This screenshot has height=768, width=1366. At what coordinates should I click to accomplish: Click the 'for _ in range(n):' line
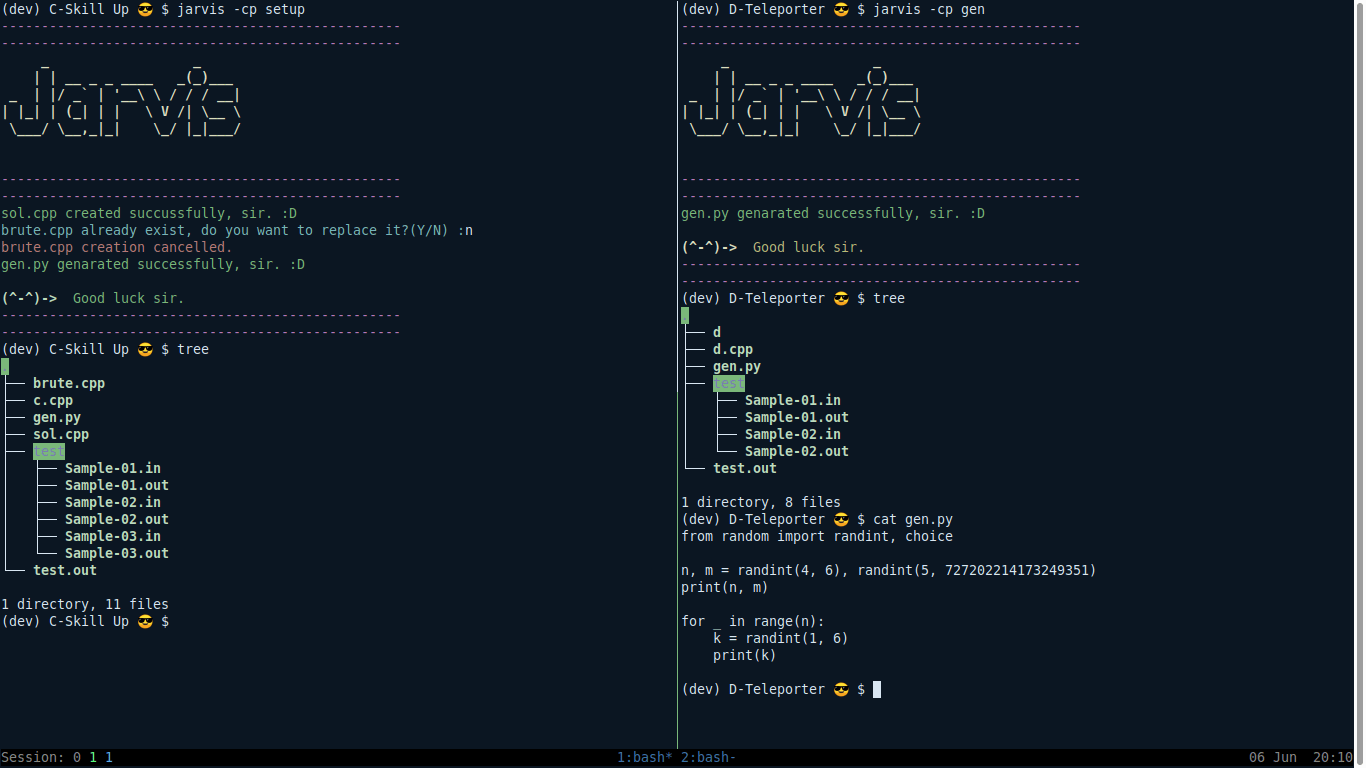(x=753, y=621)
